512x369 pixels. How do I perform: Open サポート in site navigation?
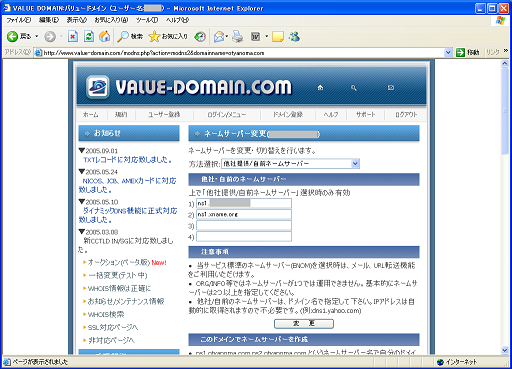coord(366,115)
